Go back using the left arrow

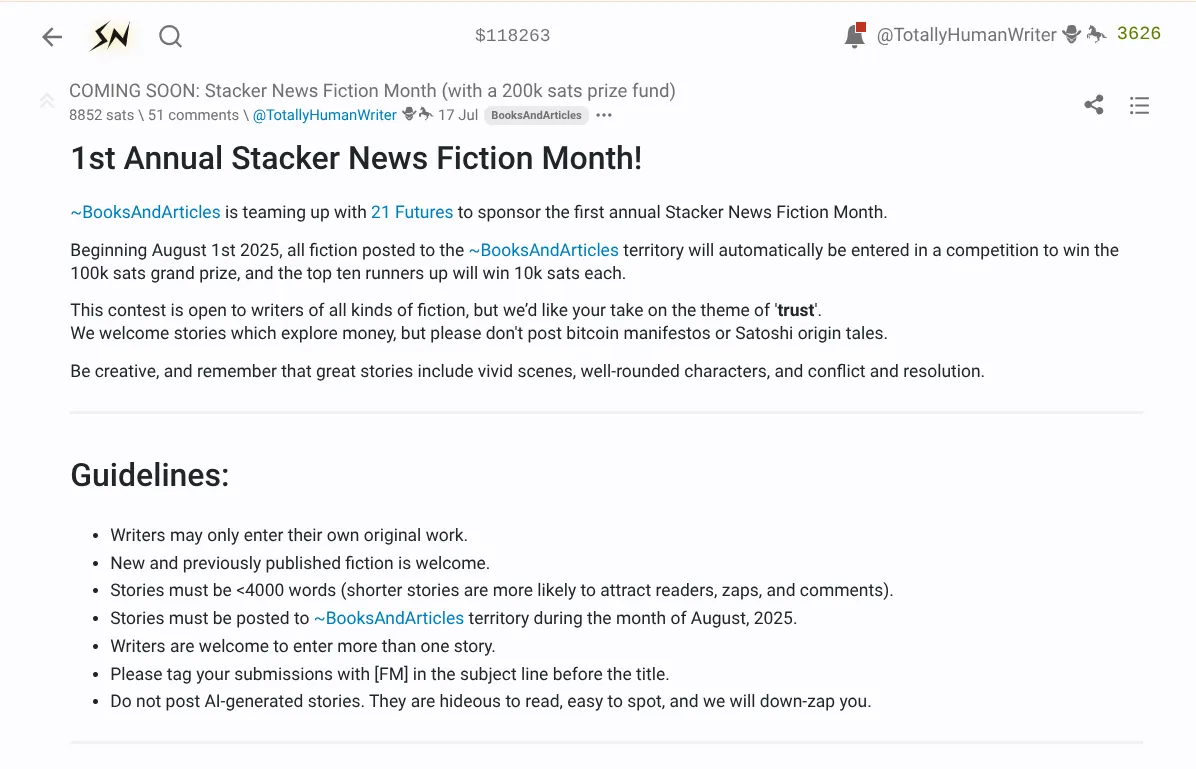(x=52, y=37)
